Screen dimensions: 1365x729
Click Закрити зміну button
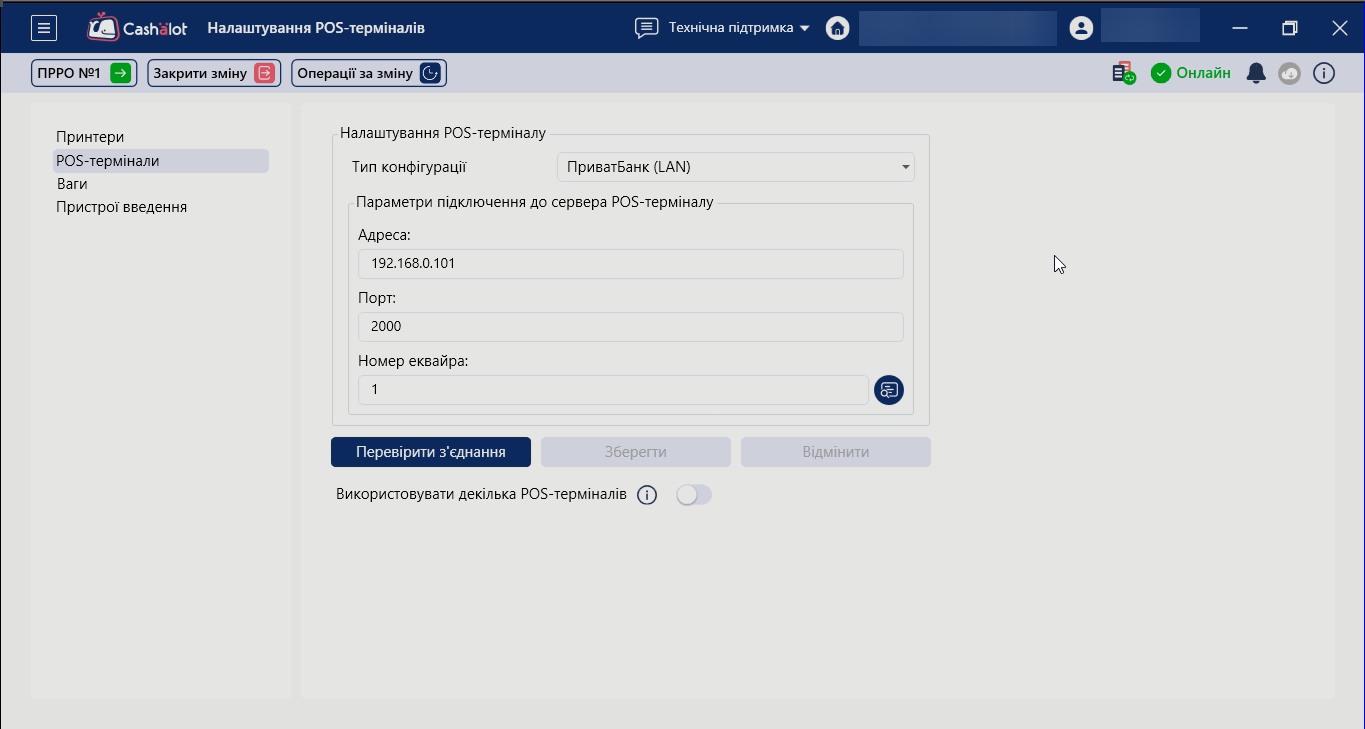pyautogui.click(x=213, y=73)
